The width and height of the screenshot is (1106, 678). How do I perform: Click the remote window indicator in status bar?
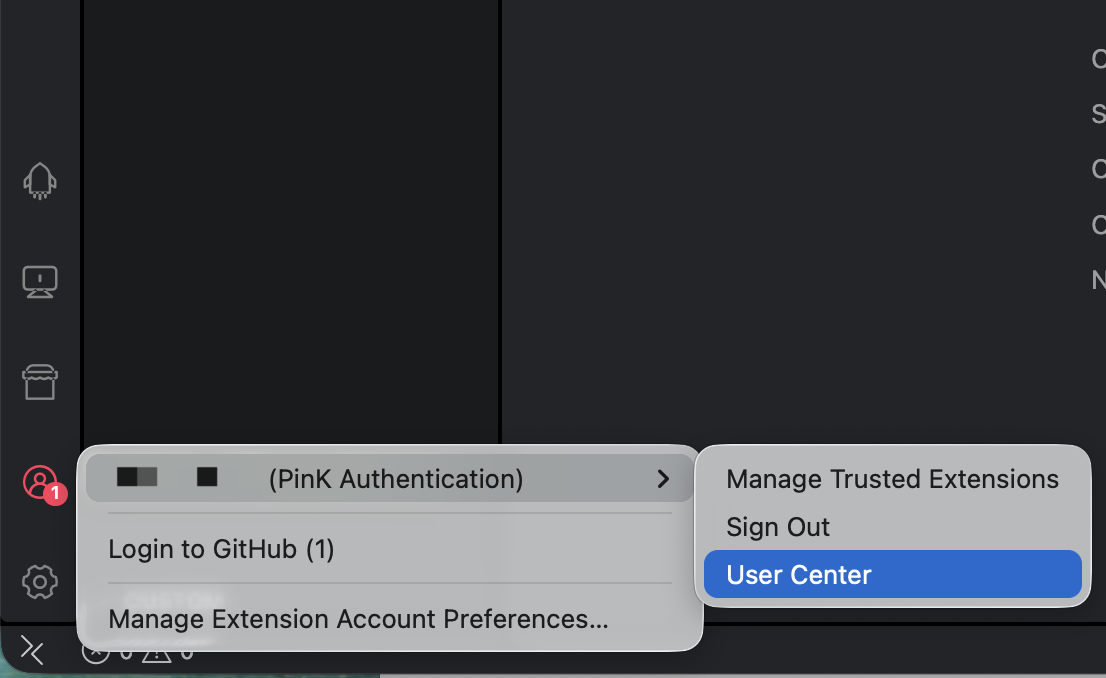pyautogui.click(x=32, y=652)
